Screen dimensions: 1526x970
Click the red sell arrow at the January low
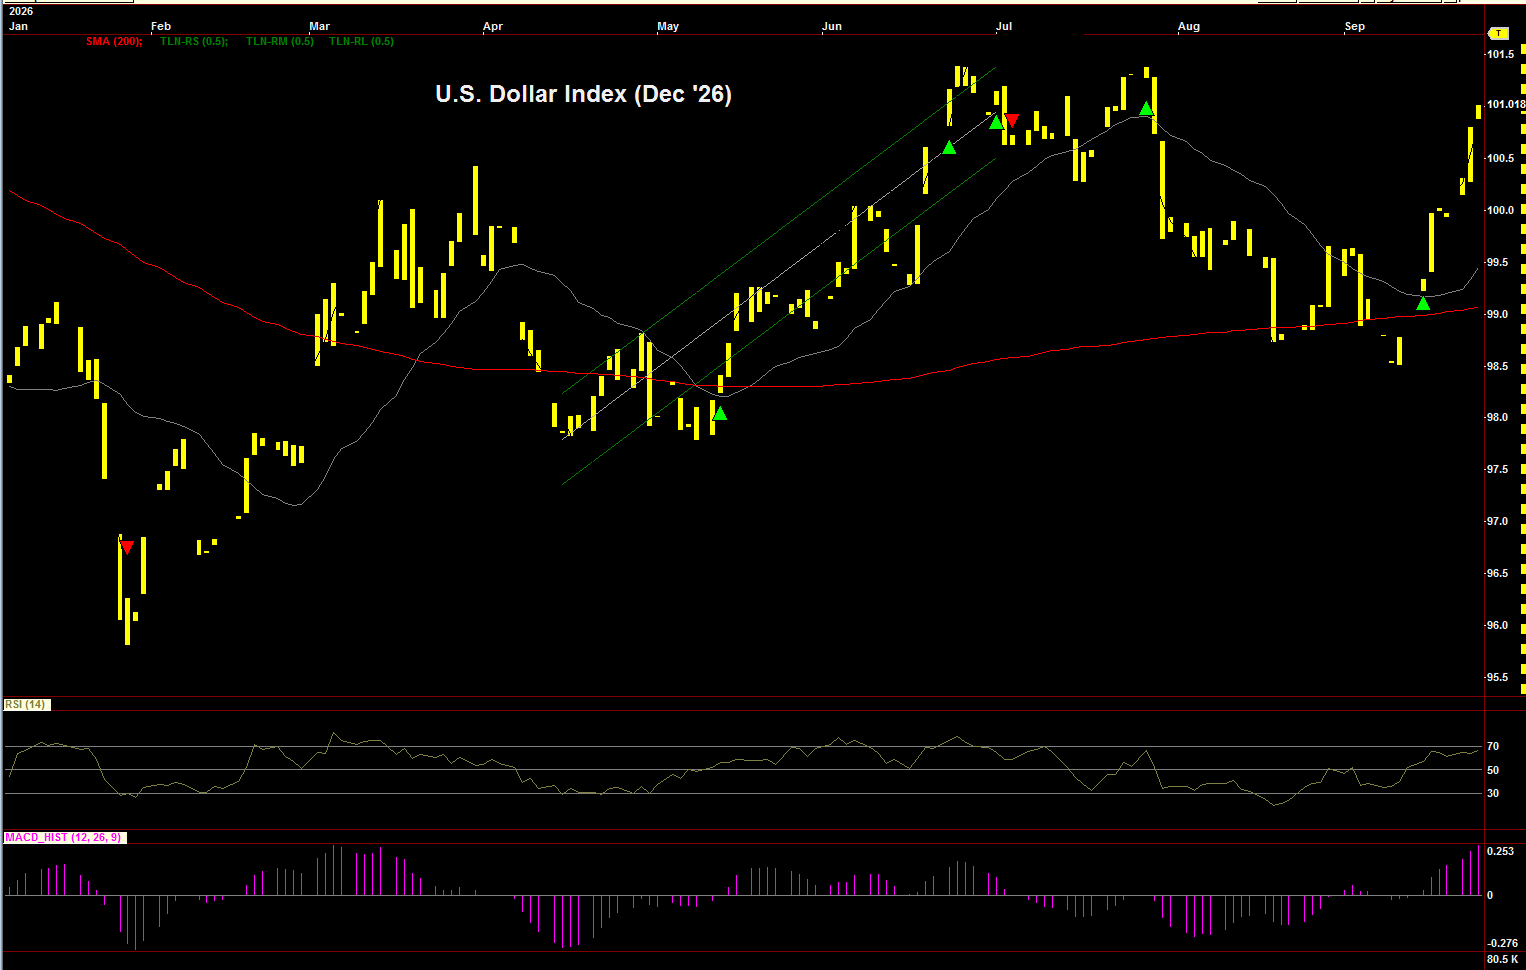click(127, 547)
